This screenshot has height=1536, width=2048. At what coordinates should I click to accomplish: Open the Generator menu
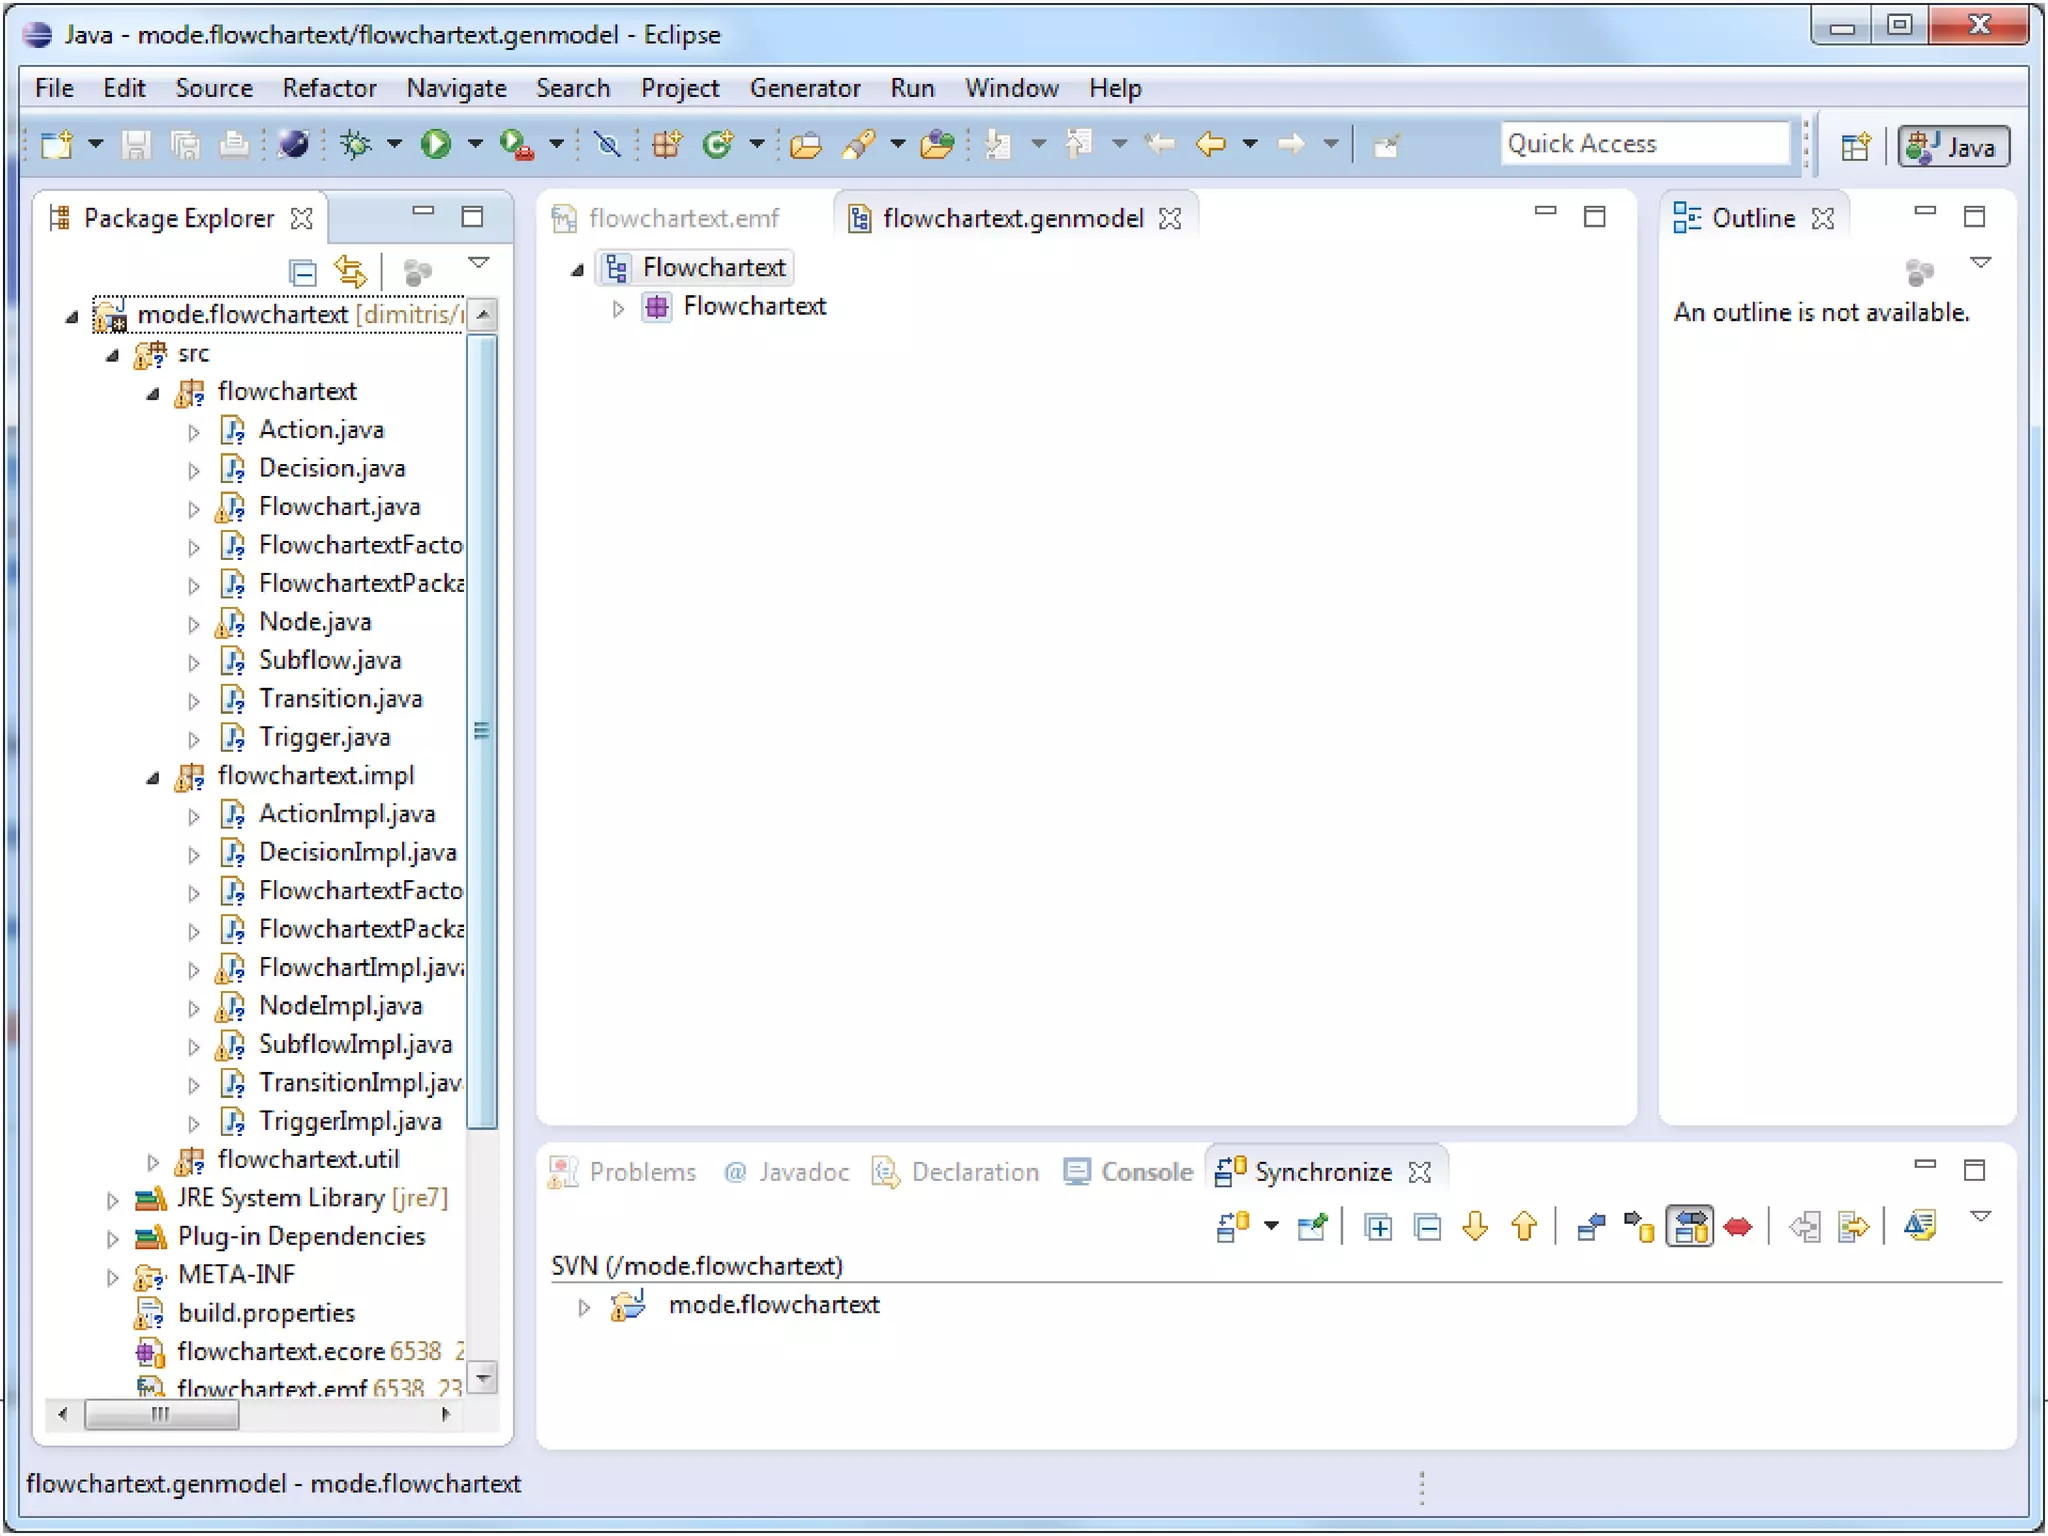point(804,88)
